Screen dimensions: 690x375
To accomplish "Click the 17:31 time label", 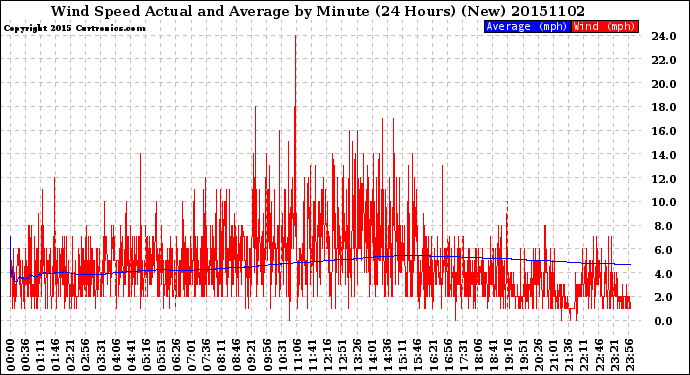I will tap(463, 355).
